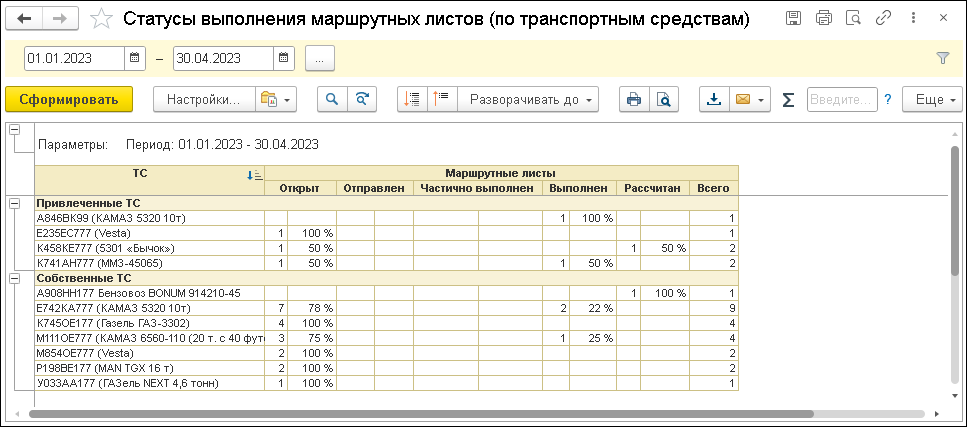This screenshot has height=427, width=967.
Task: Open the Разворачивать до dropdown
Action: [528, 99]
